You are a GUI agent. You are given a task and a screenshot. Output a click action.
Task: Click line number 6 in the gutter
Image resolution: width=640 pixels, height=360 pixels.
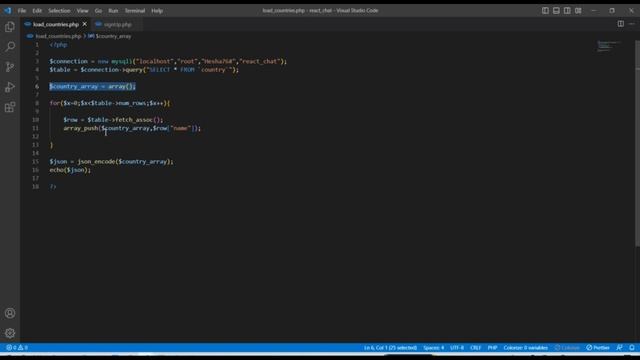point(37,87)
